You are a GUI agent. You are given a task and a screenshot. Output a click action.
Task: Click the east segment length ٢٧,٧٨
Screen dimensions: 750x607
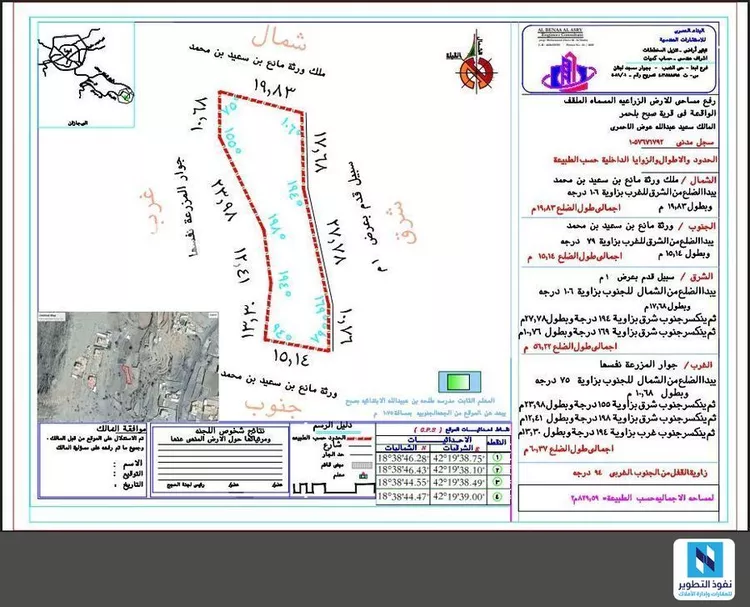point(335,242)
